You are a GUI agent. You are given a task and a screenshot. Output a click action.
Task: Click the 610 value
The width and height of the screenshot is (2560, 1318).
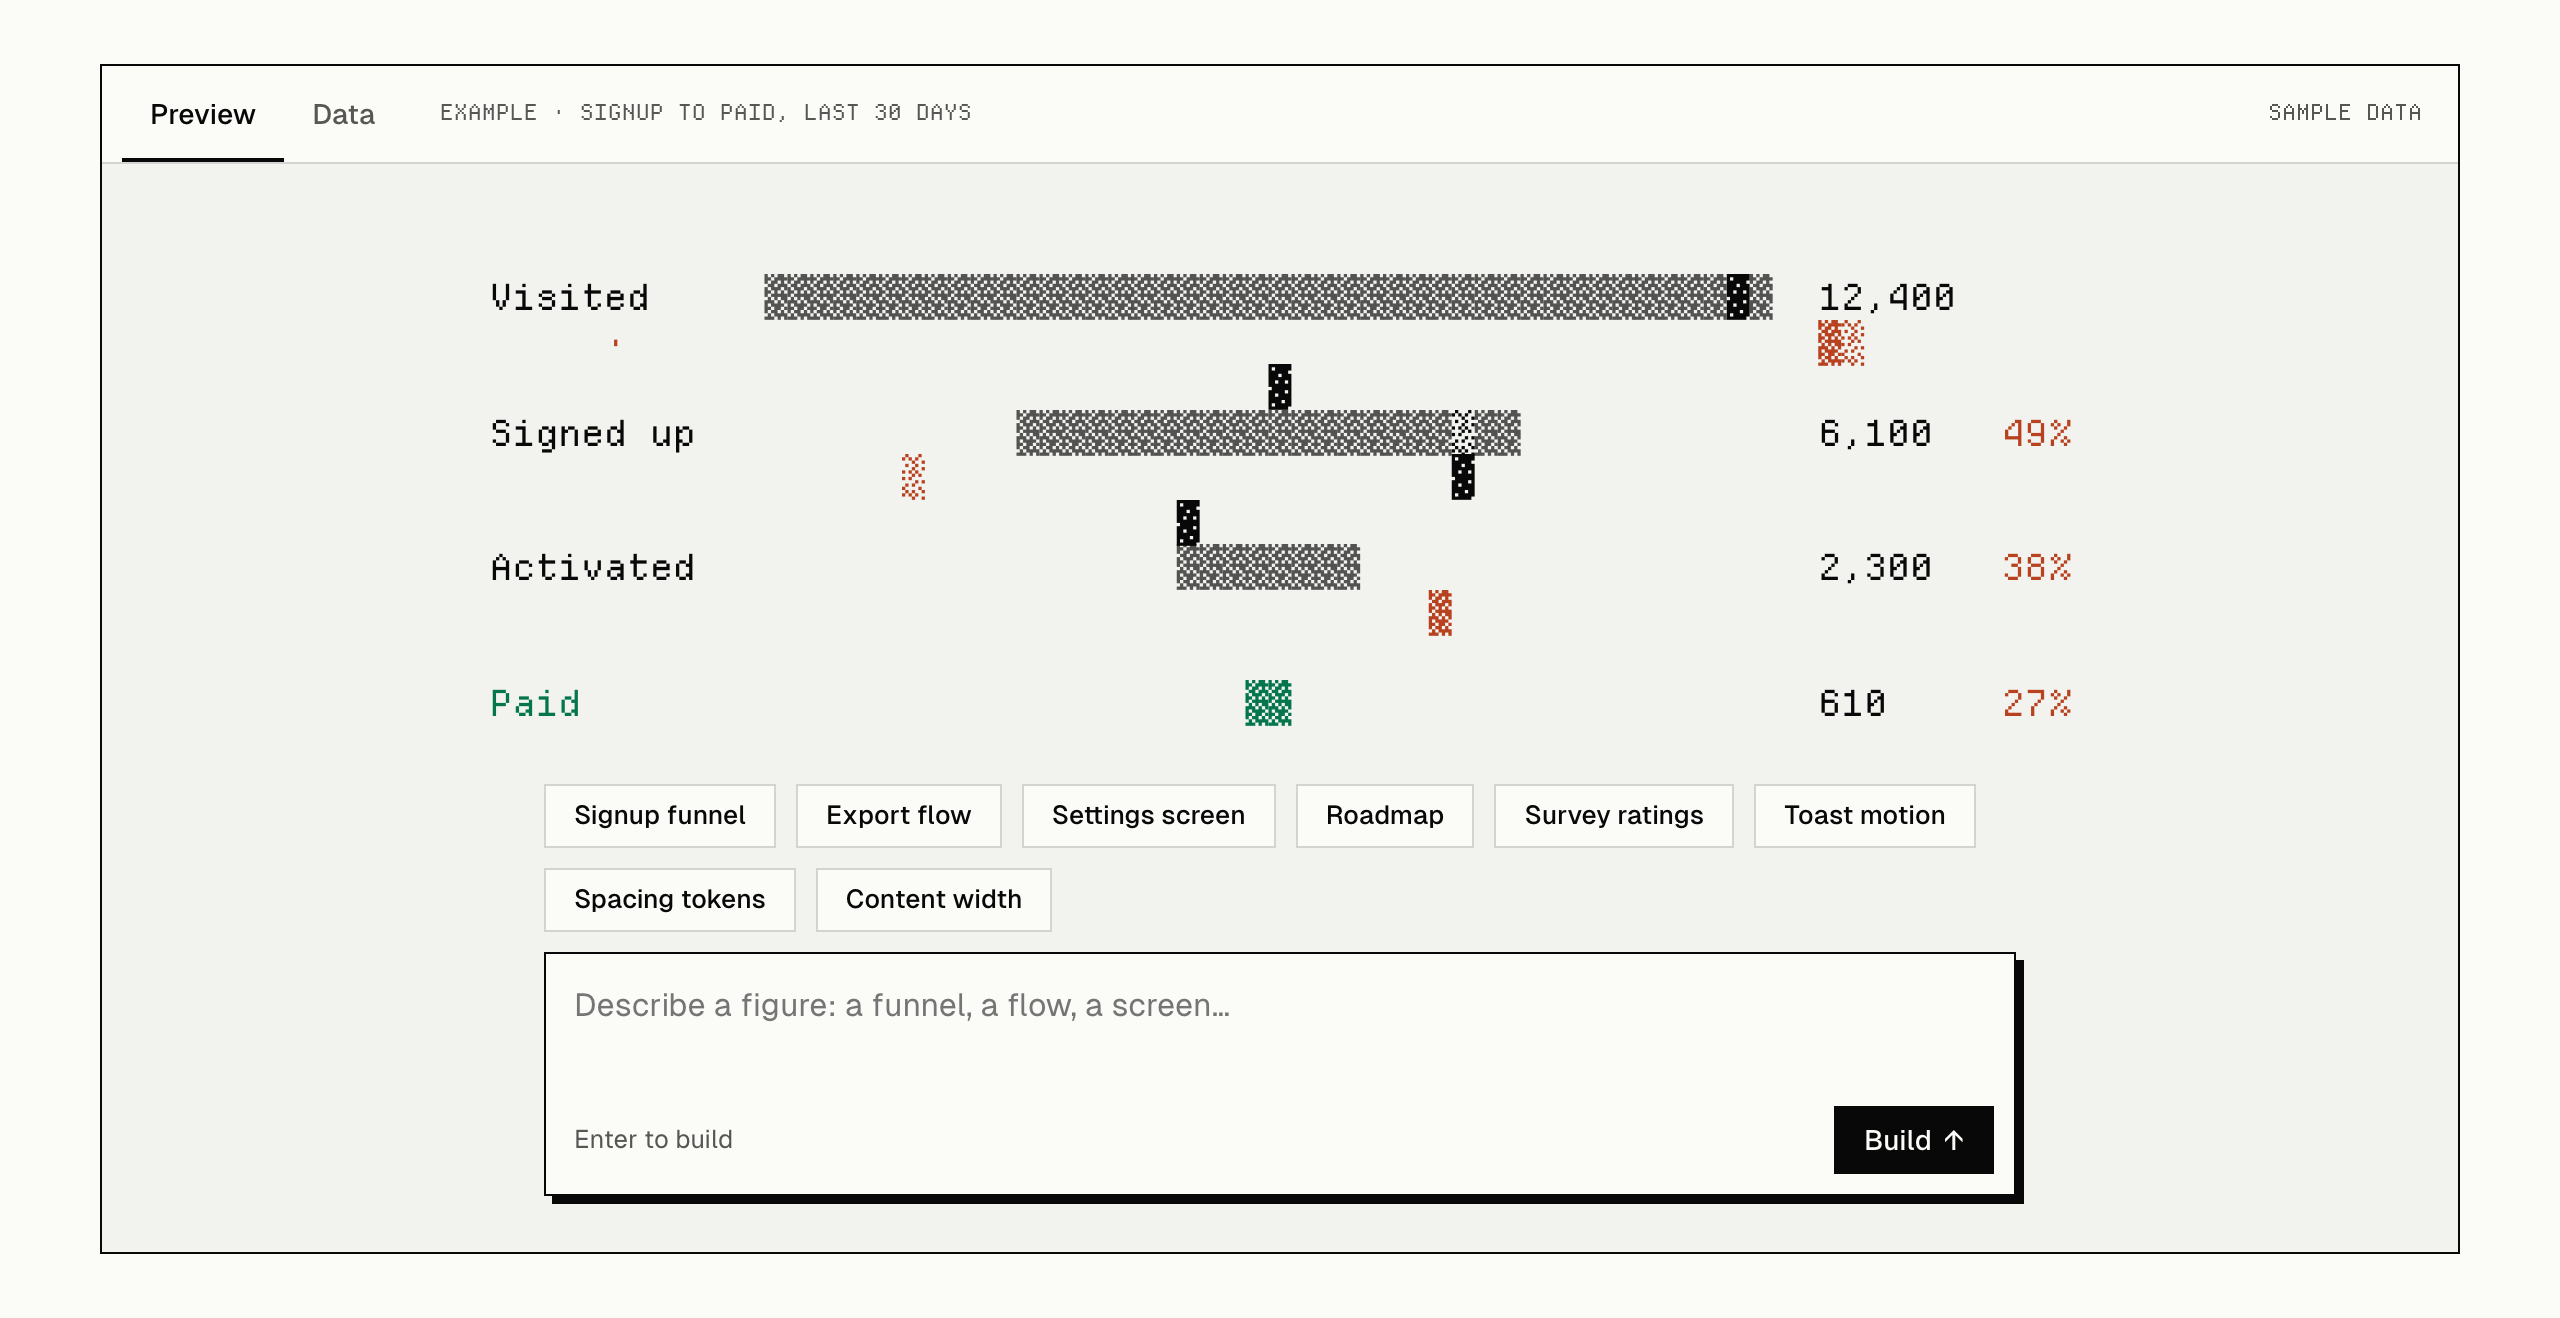click(1852, 703)
